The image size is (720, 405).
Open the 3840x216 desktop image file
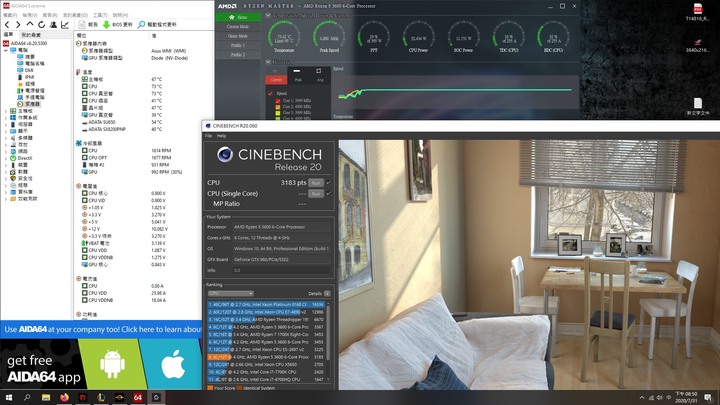pos(698,45)
